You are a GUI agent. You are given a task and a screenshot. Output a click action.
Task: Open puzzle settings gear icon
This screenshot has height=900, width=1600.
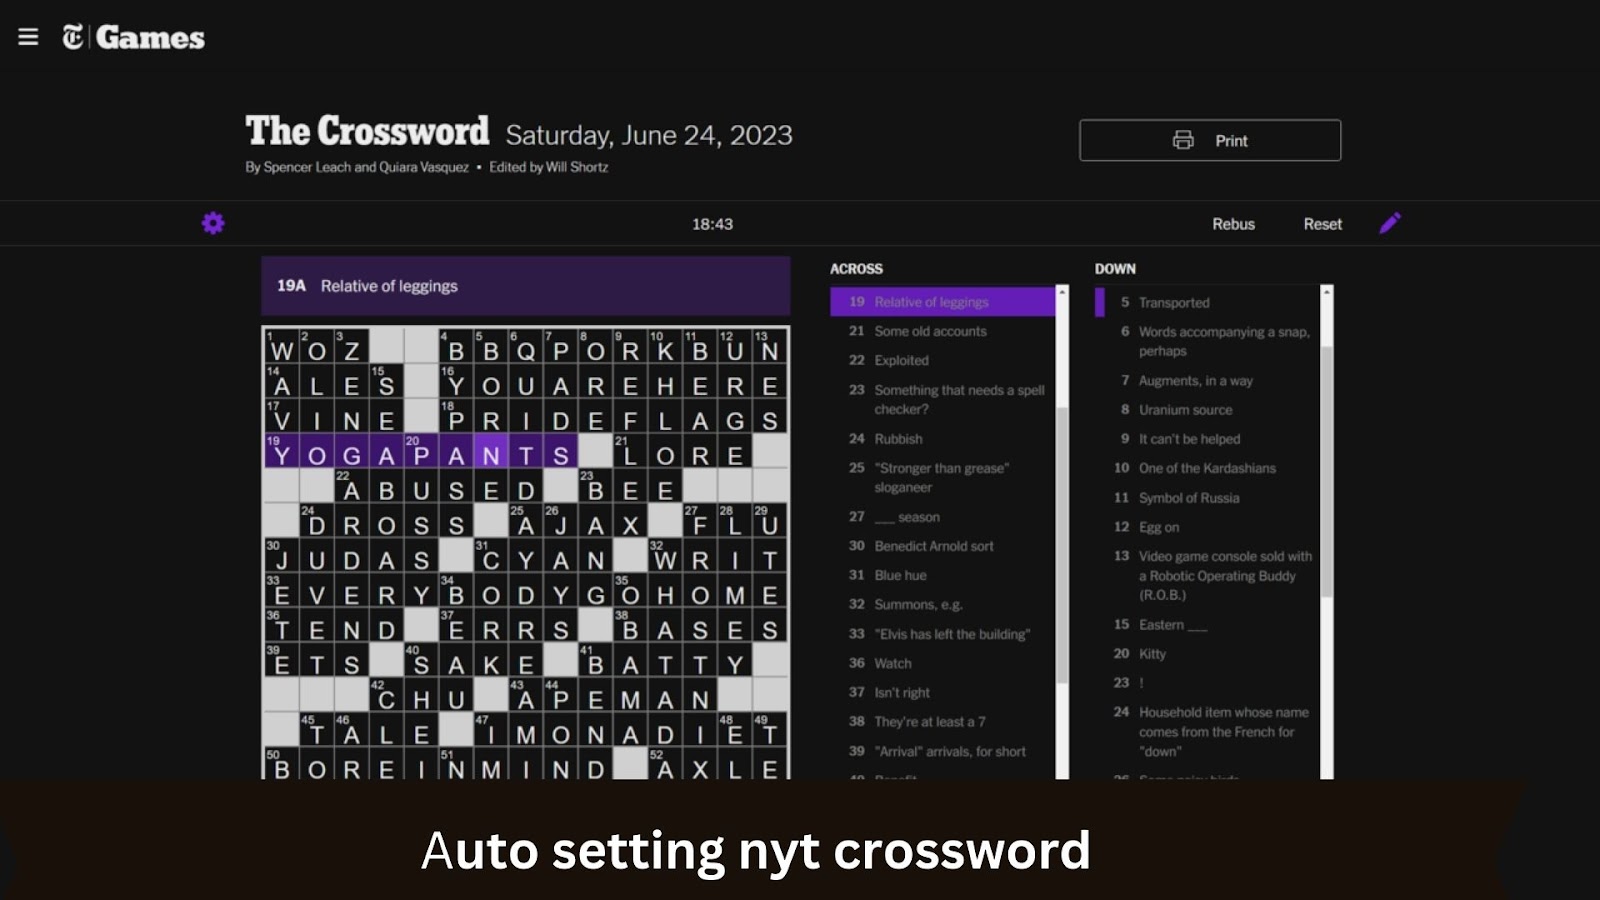point(213,223)
